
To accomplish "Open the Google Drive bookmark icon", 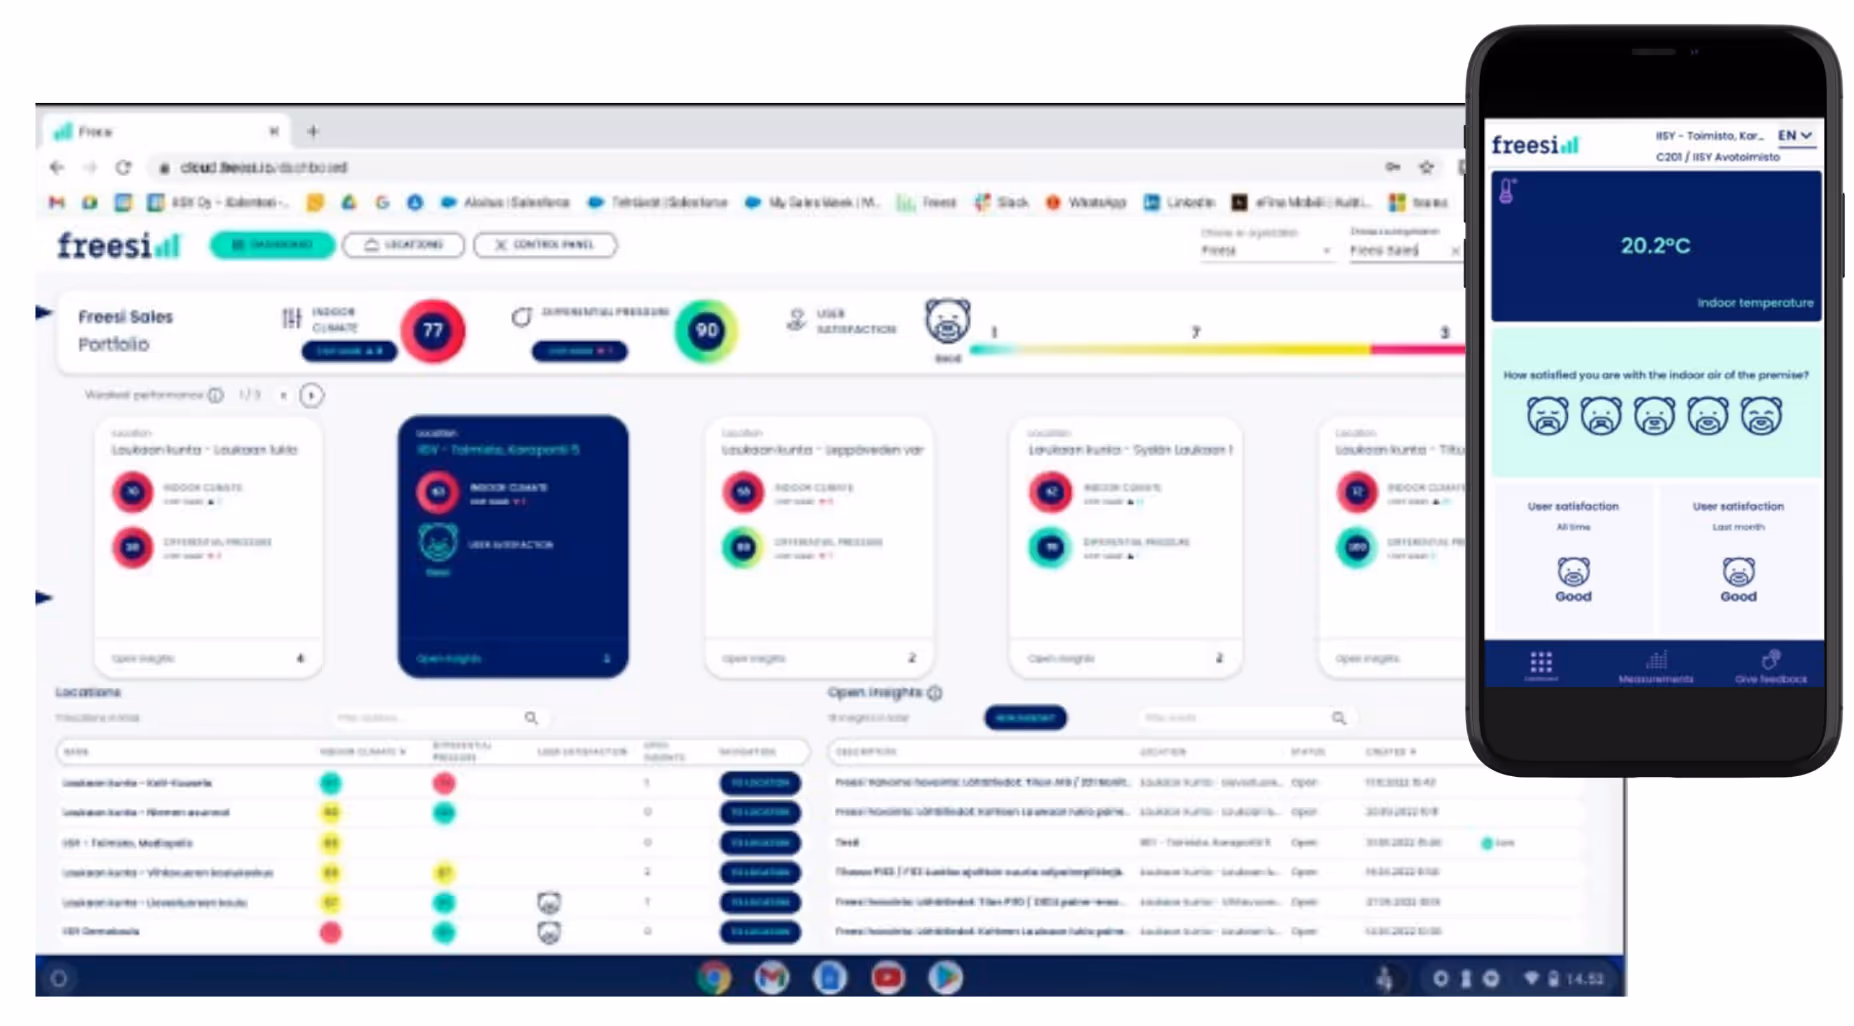I will pos(348,202).
